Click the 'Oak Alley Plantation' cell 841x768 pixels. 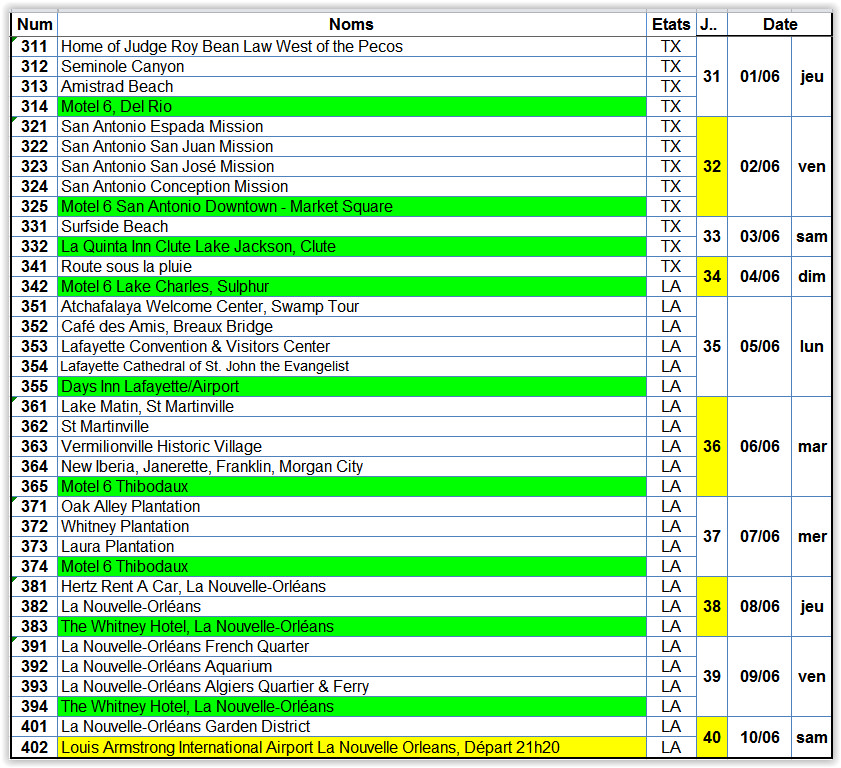(352, 506)
